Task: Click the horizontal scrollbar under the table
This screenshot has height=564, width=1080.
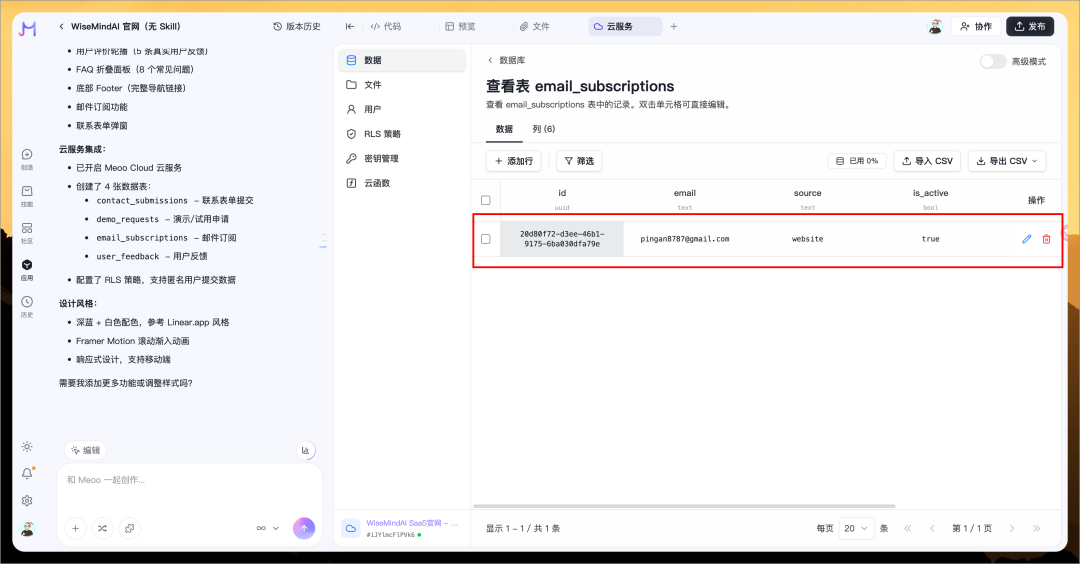Action: pyautogui.click(x=684, y=506)
